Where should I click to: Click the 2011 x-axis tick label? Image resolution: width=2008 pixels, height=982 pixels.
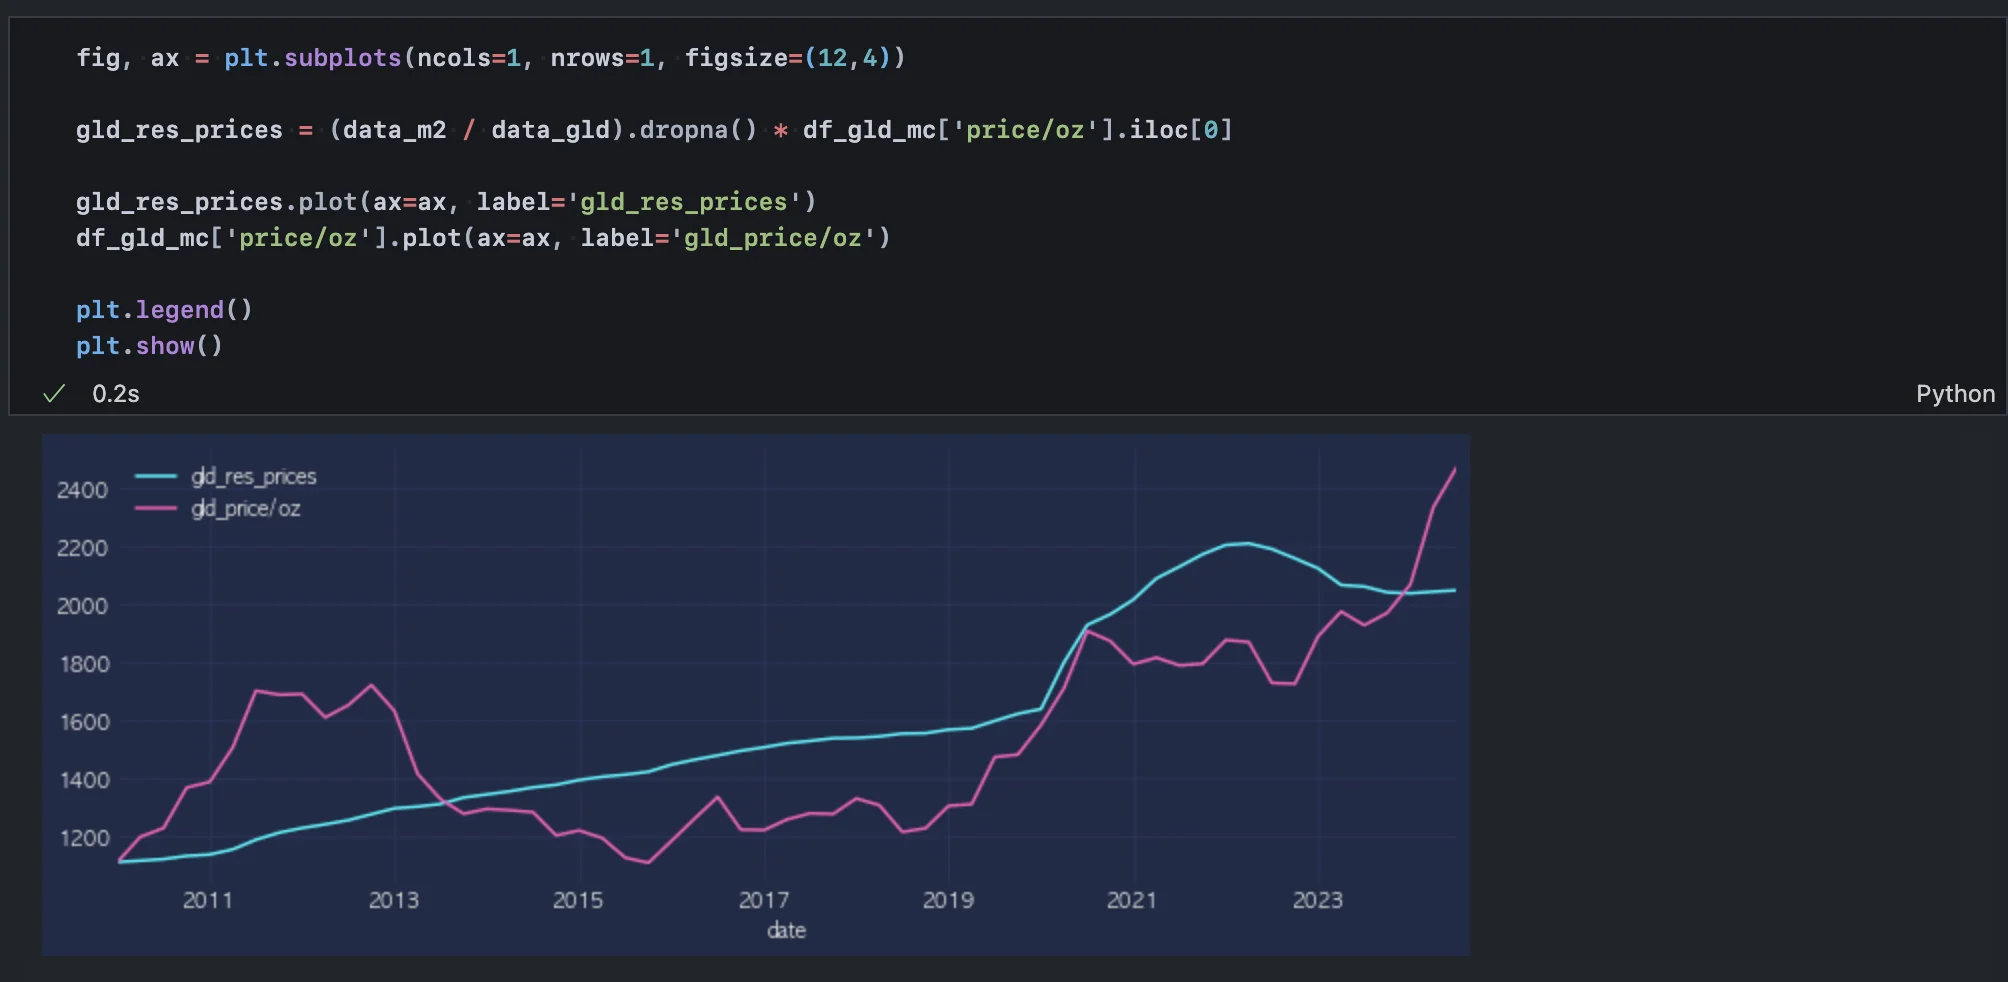(208, 900)
